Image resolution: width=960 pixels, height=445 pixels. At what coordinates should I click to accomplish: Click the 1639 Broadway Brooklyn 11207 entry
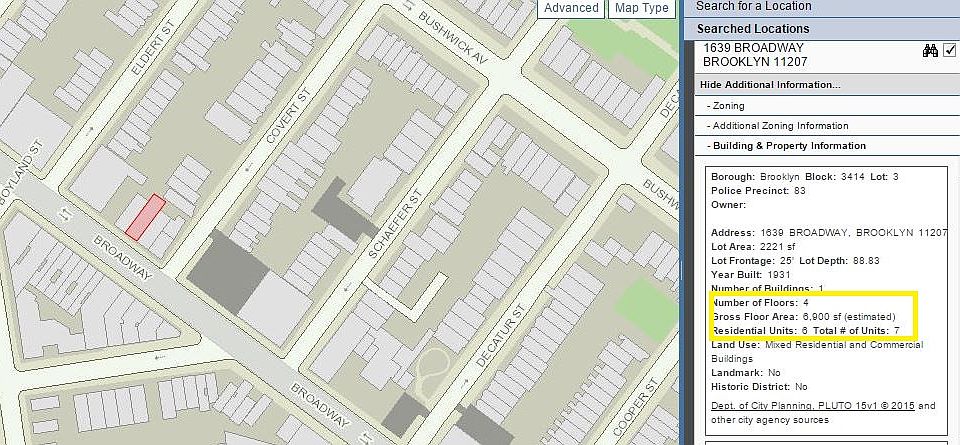tap(755, 55)
